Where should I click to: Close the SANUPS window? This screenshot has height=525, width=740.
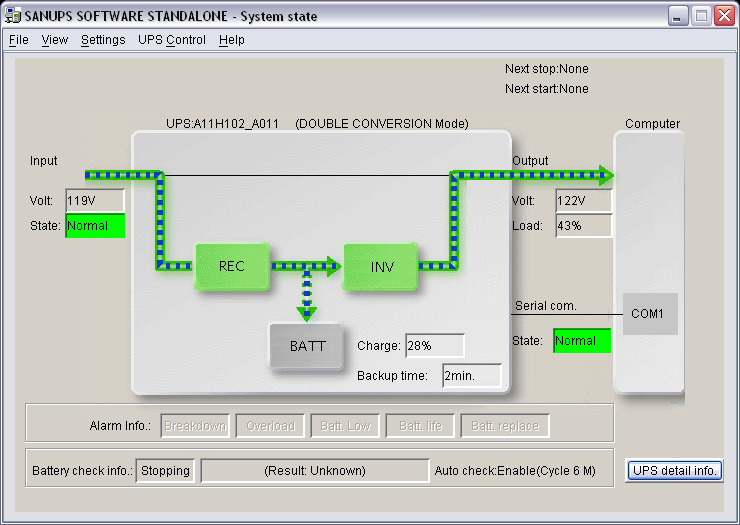[x=724, y=16]
